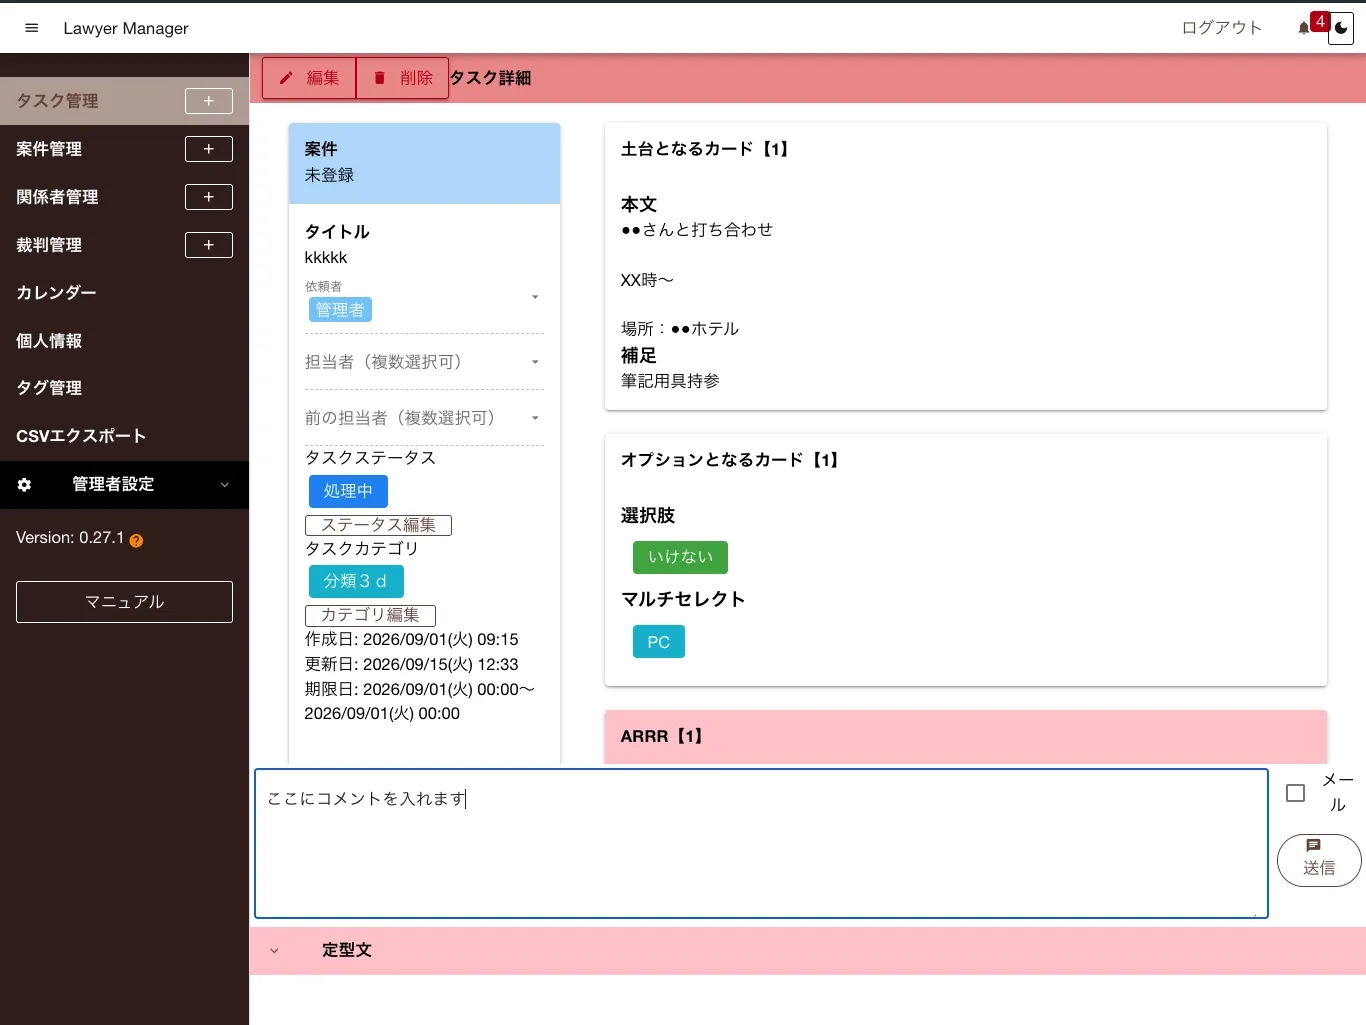Open the notifications bell
Image resolution: width=1366 pixels, height=1025 pixels.
pos(1304,28)
